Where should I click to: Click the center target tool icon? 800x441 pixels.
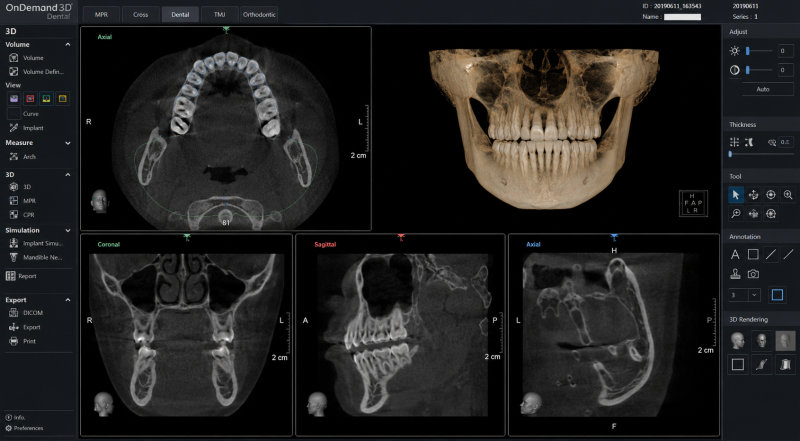pos(771,195)
